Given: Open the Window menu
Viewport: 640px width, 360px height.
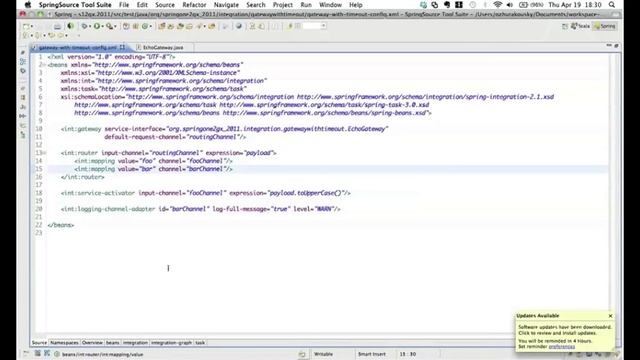Looking at the screenshot, I should (330, 5).
